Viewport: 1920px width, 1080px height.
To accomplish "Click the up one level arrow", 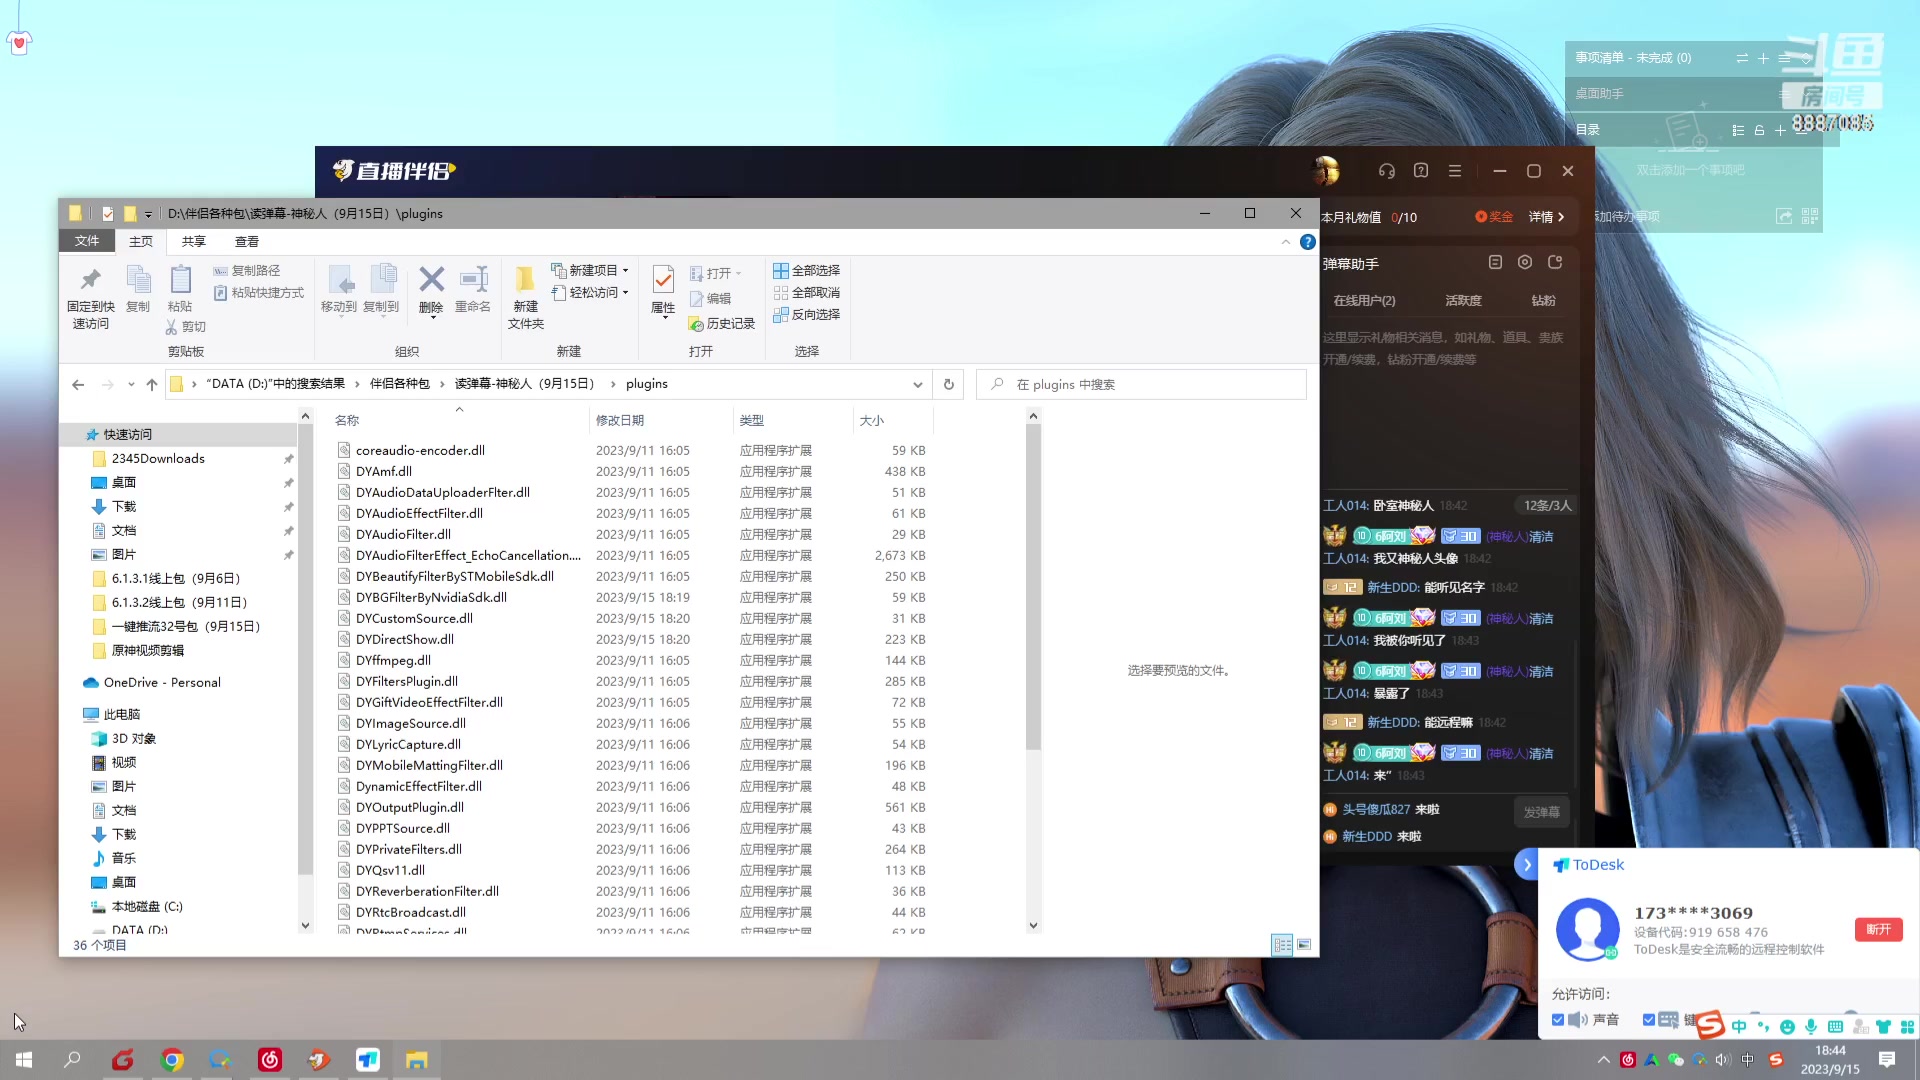I will [152, 384].
